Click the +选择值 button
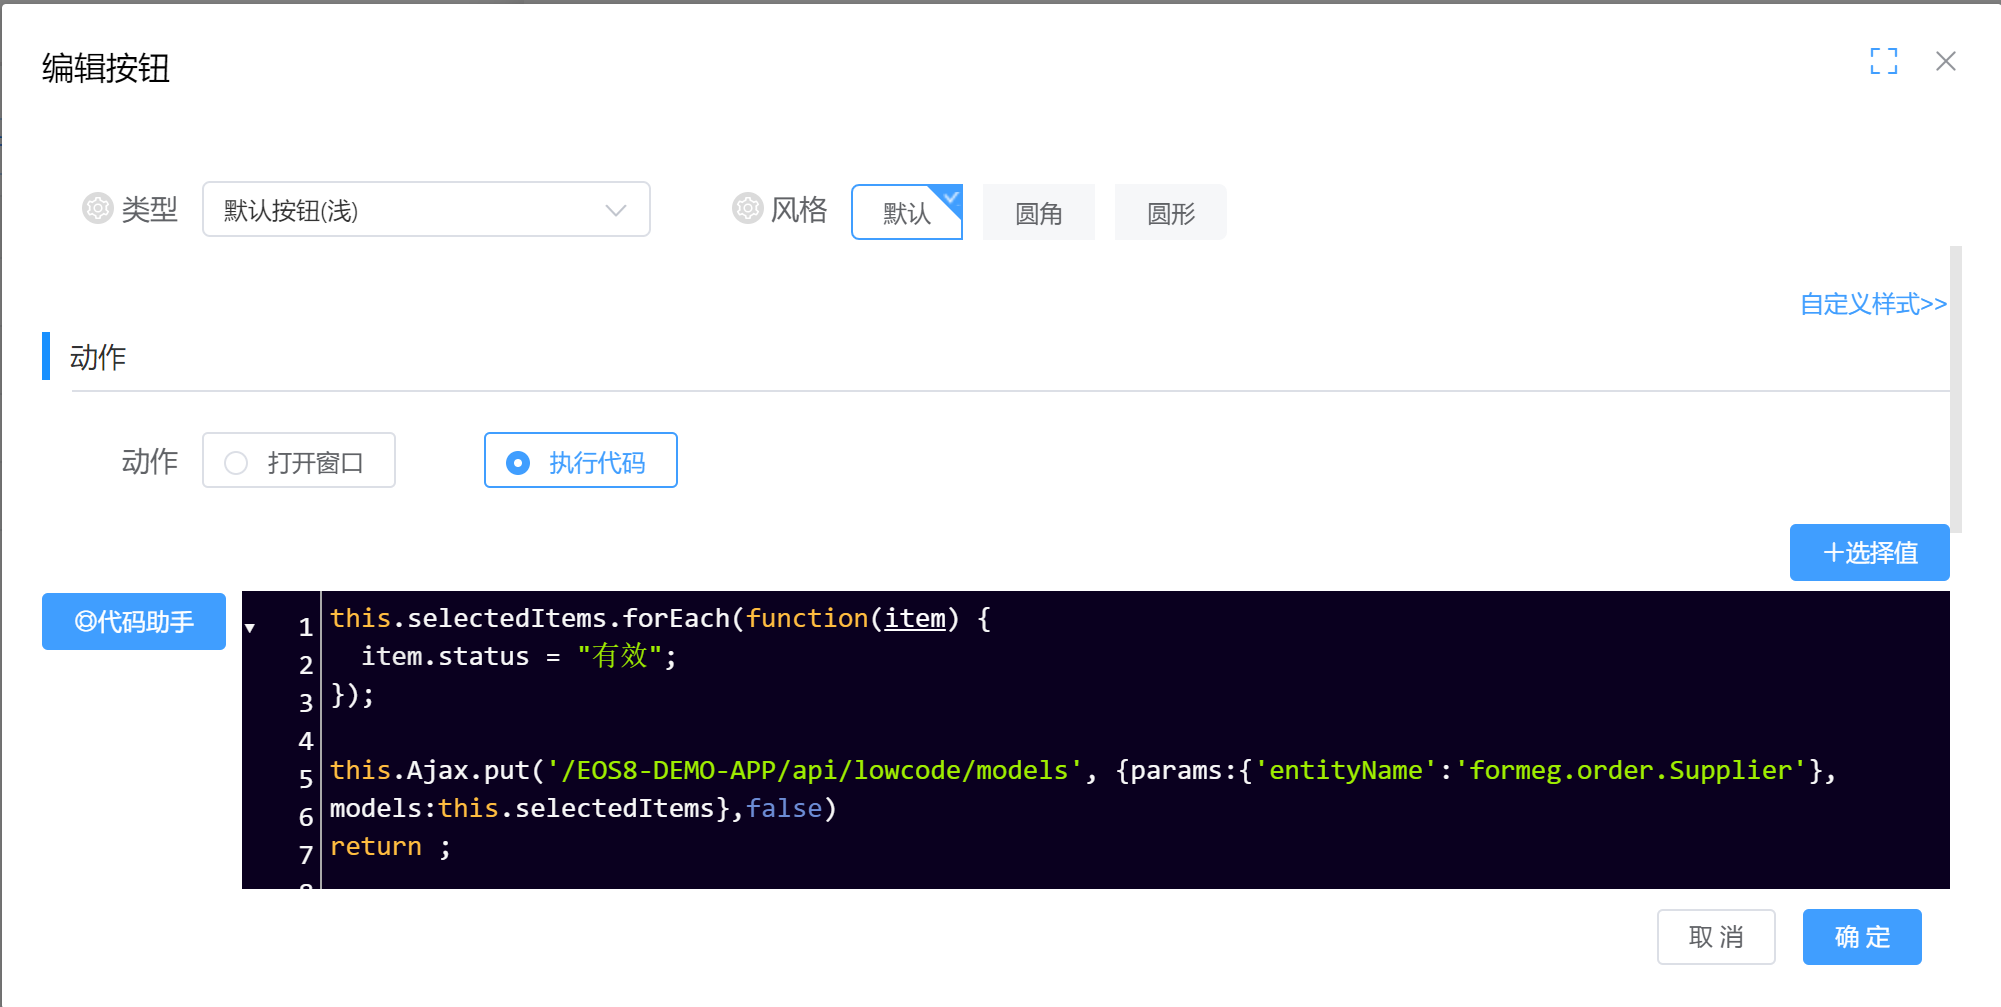 click(x=1868, y=552)
